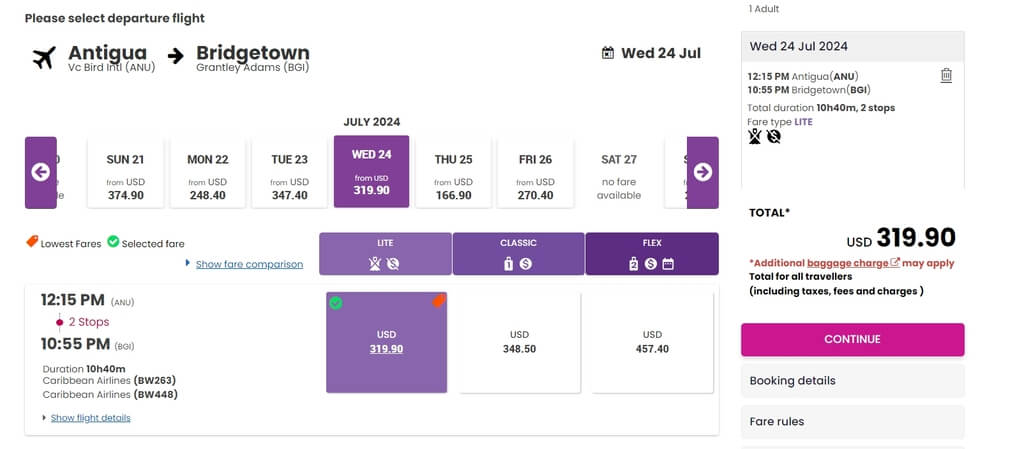Expand the Booking details section

(852, 380)
